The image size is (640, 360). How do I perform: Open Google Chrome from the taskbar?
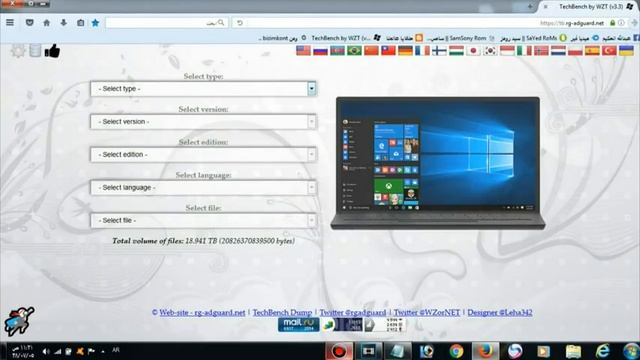[456, 351]
